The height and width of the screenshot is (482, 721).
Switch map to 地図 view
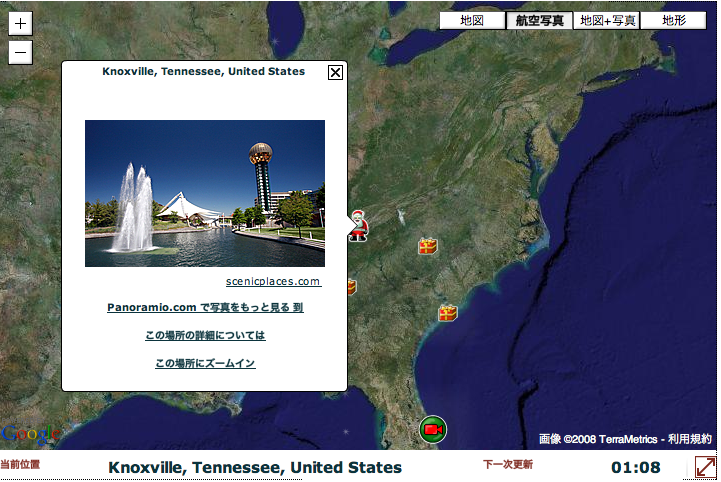point(472,20)
